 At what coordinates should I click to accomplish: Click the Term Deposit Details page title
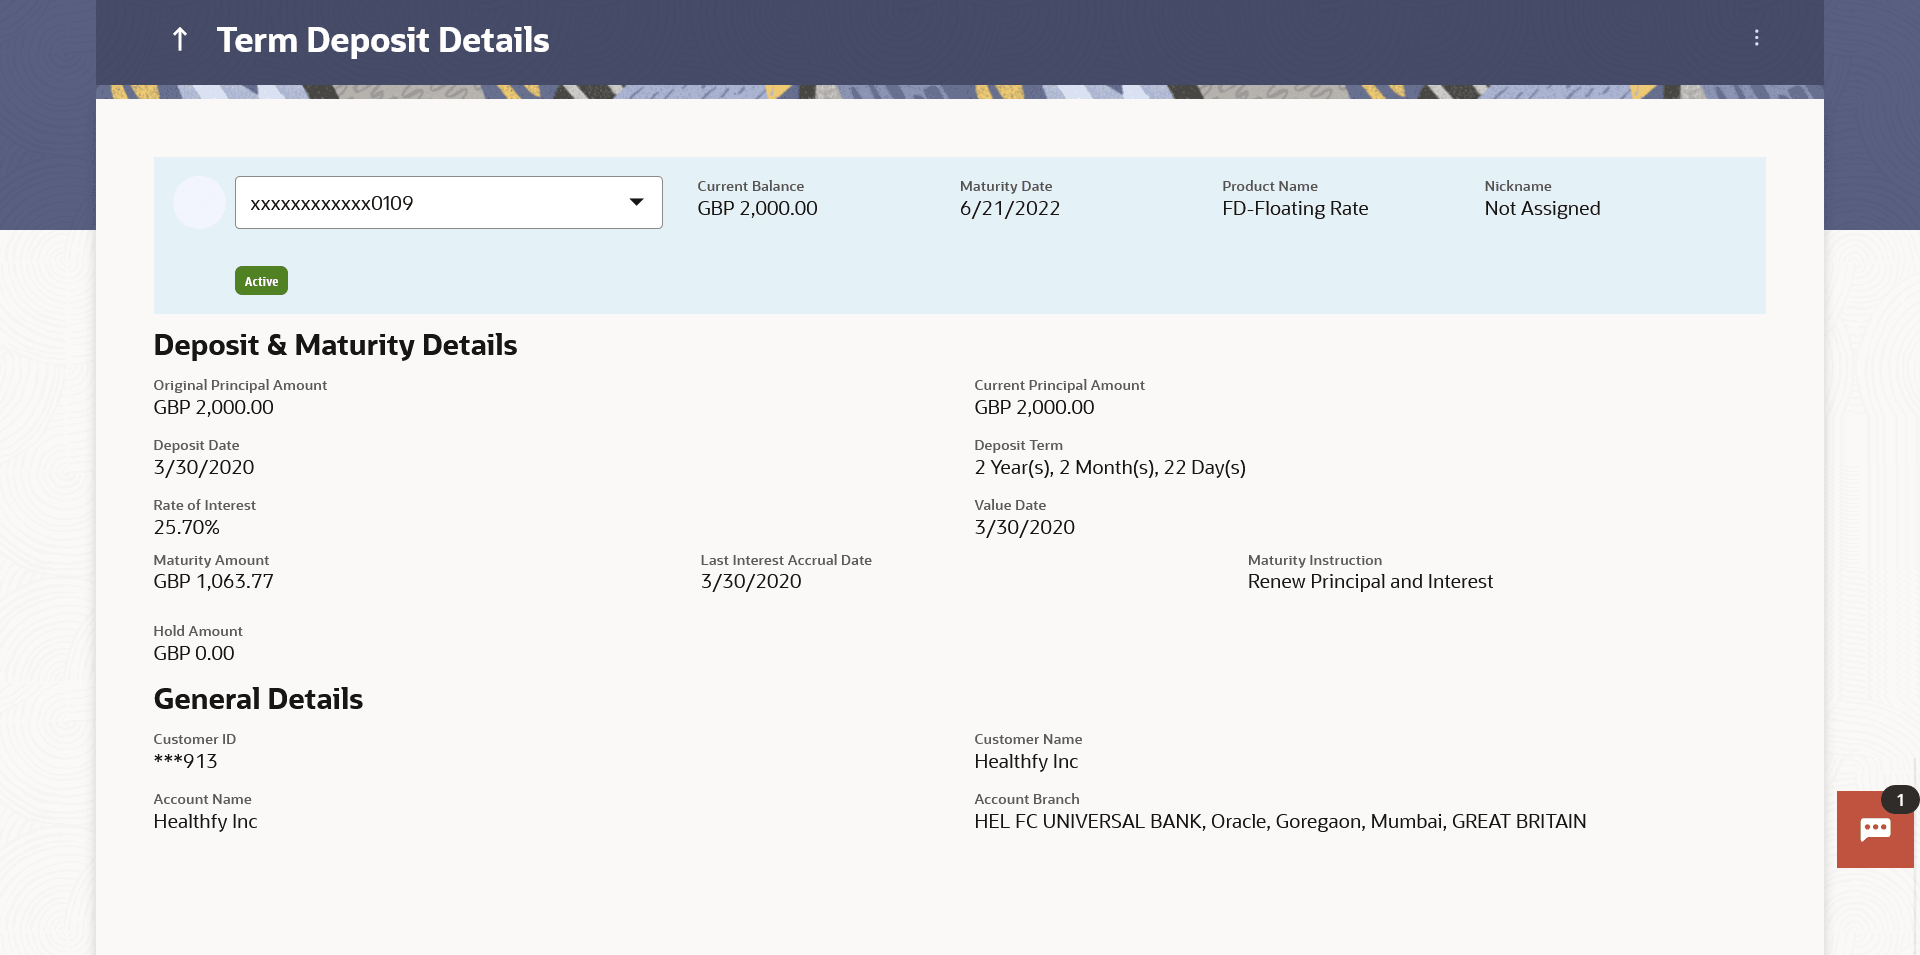point(383,40)
